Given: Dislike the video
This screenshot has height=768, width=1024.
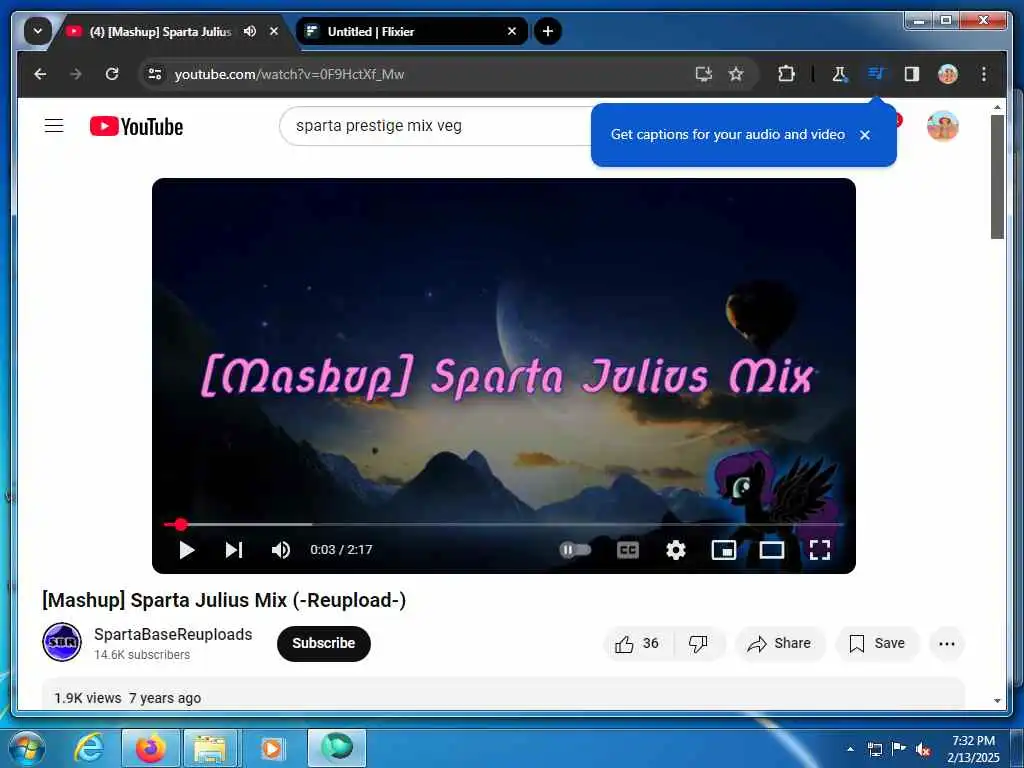Looking at the screenshot, I should point(698,643).
